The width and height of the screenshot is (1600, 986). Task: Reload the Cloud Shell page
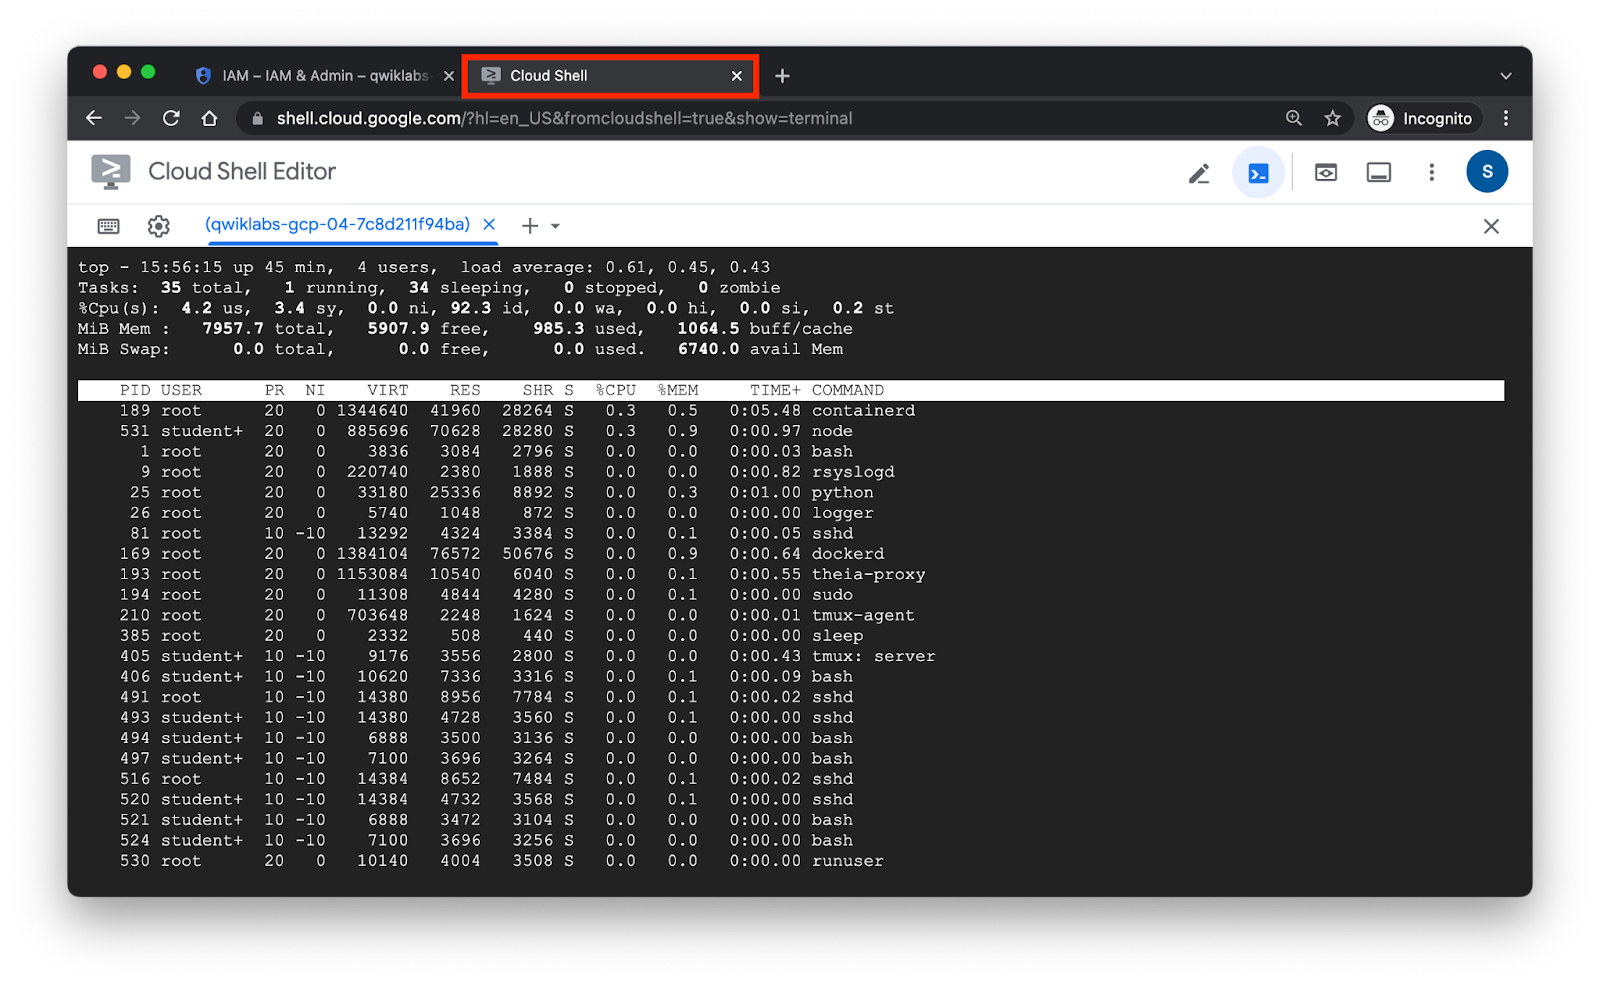point(171,118)
